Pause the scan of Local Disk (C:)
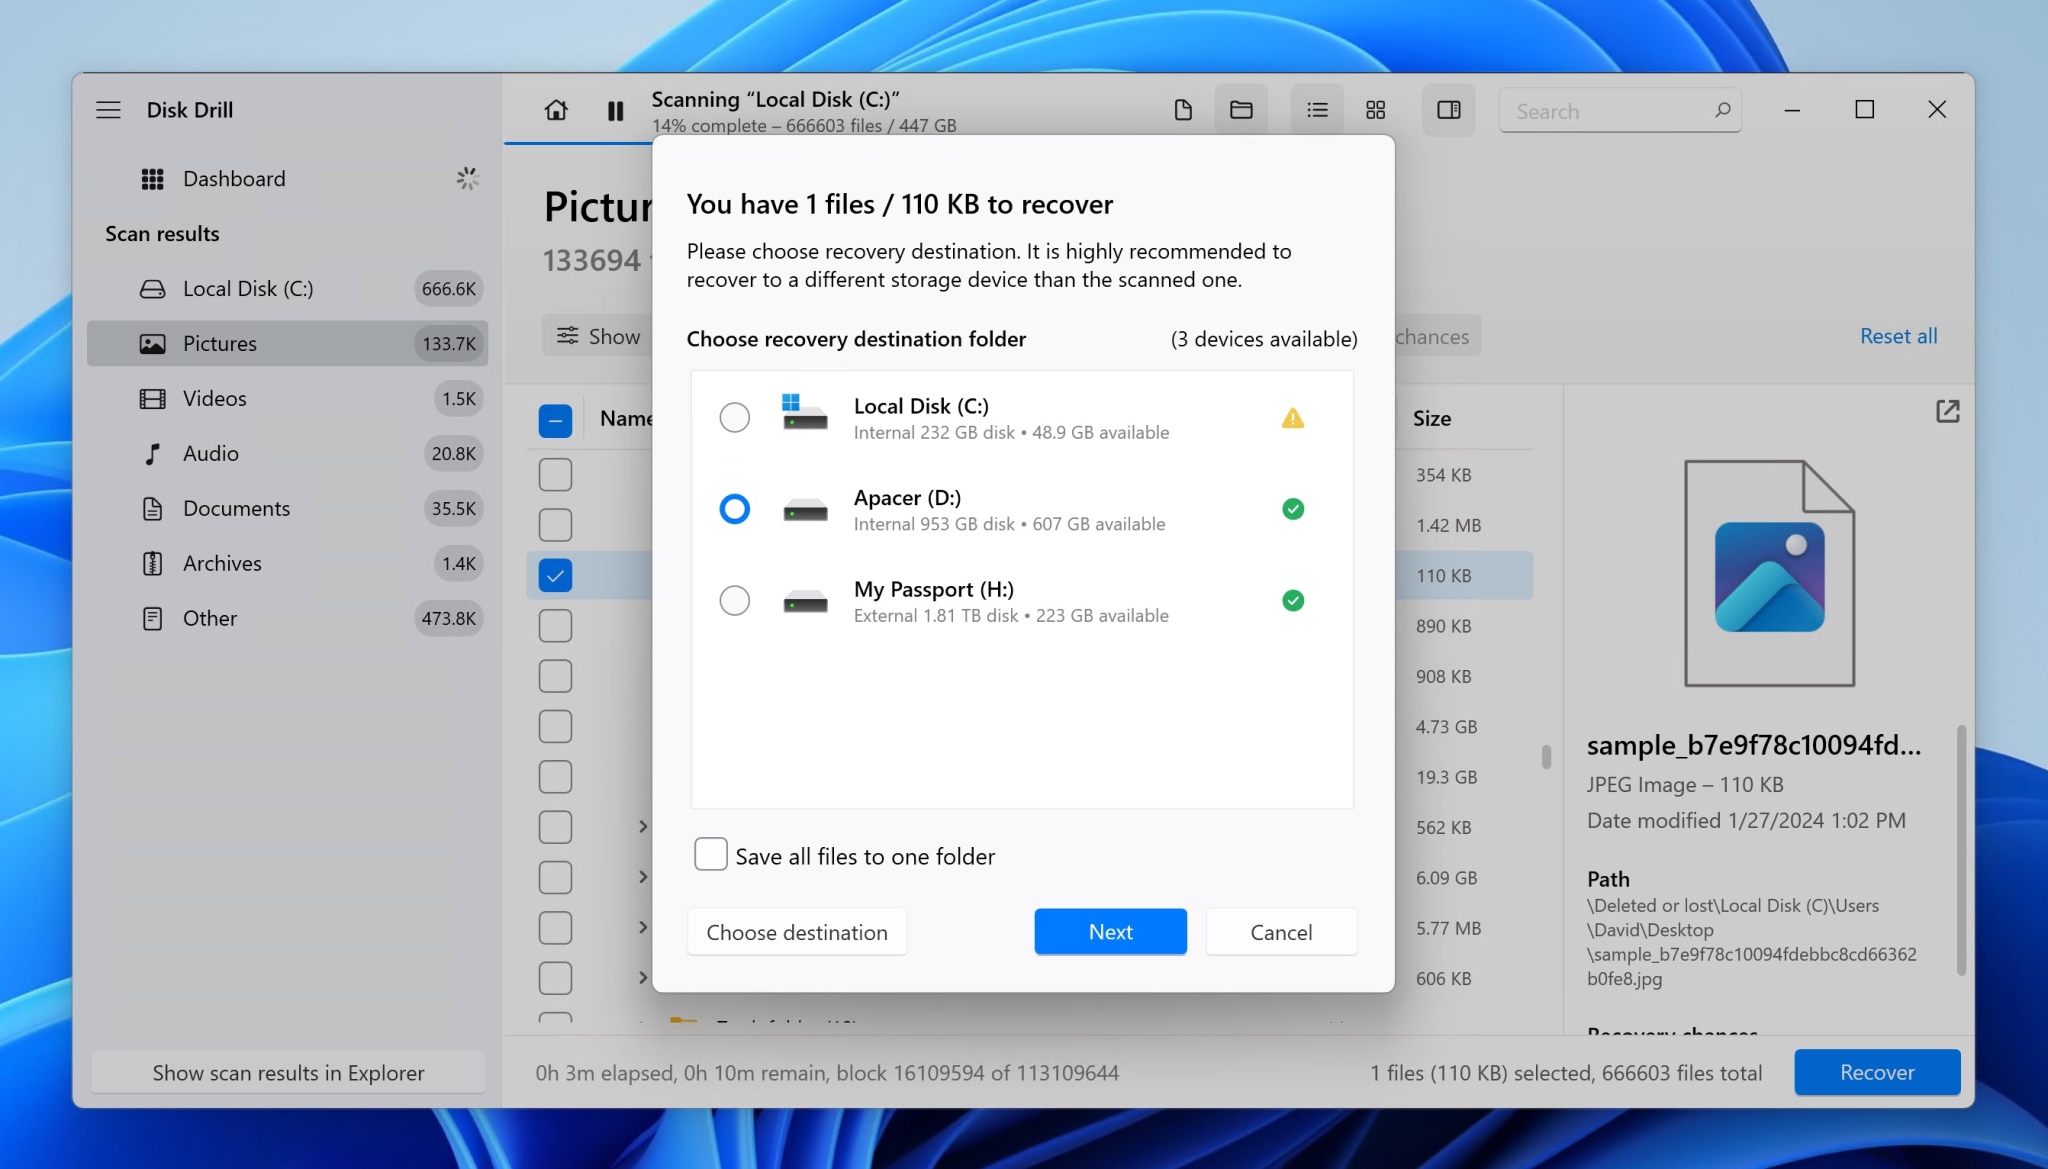 tap(613, 110)
